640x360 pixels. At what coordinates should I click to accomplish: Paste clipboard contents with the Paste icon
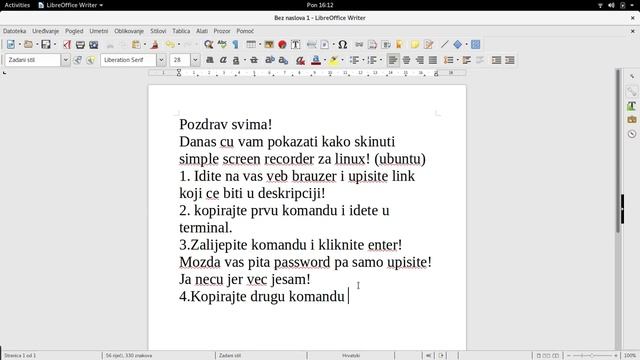[136, 44]
